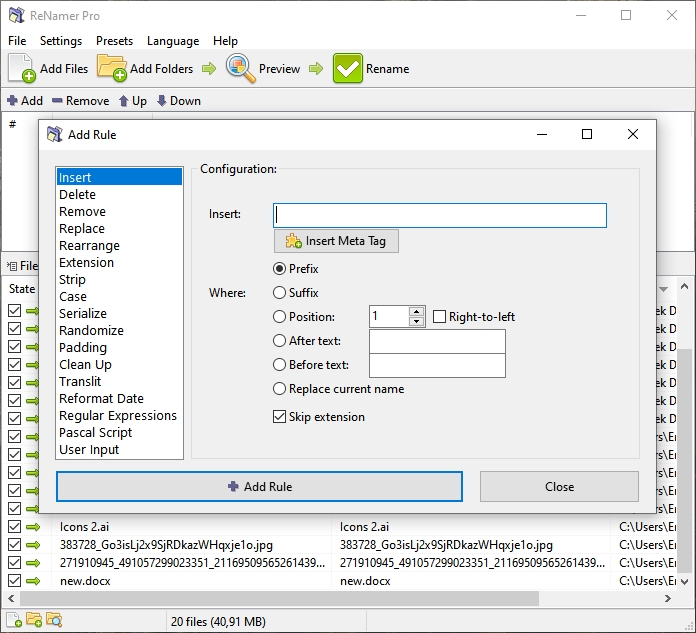Select the Clean Up rule type
Viewport: 696px width, 633px height.
click(x=119, y=364)
